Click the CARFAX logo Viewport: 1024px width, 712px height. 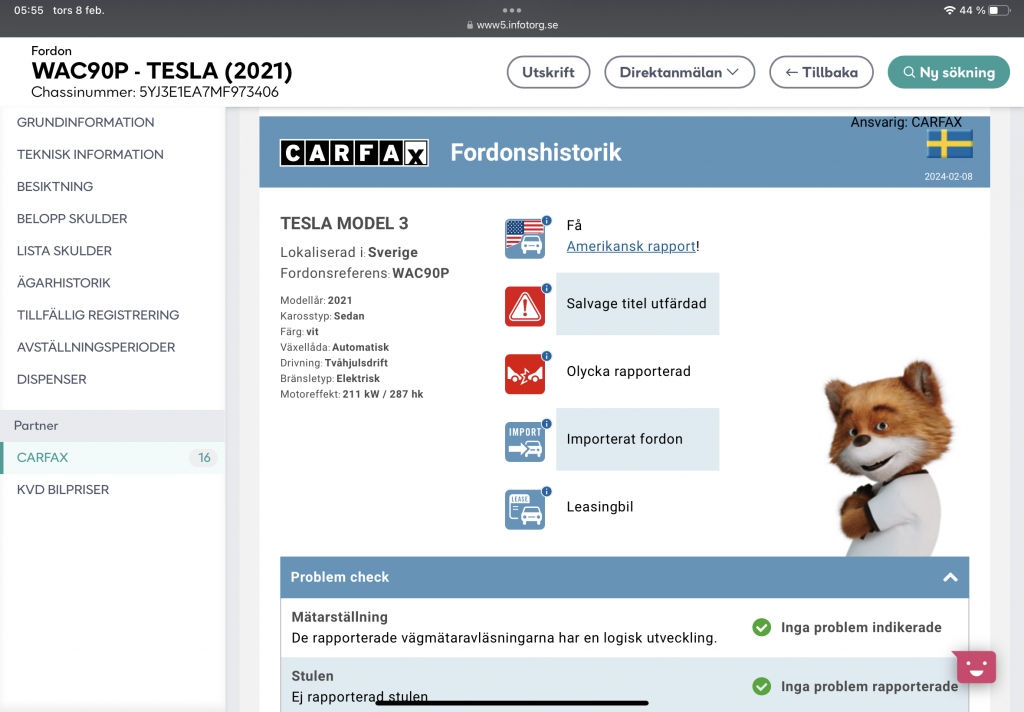pyautogui.click(x=354, y=153)
